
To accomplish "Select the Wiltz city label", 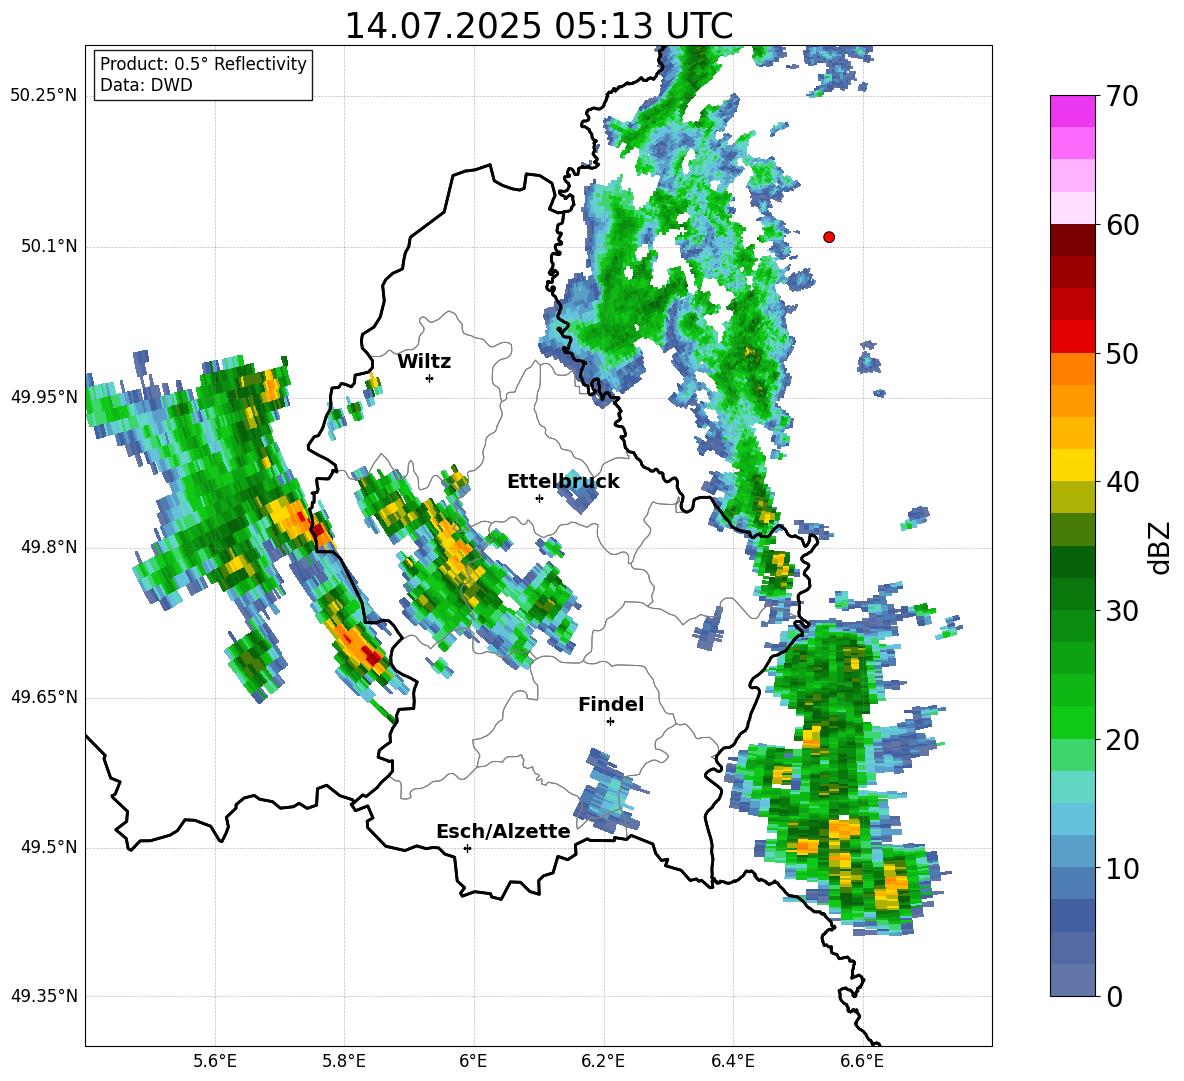I will (x=424, y=362).
